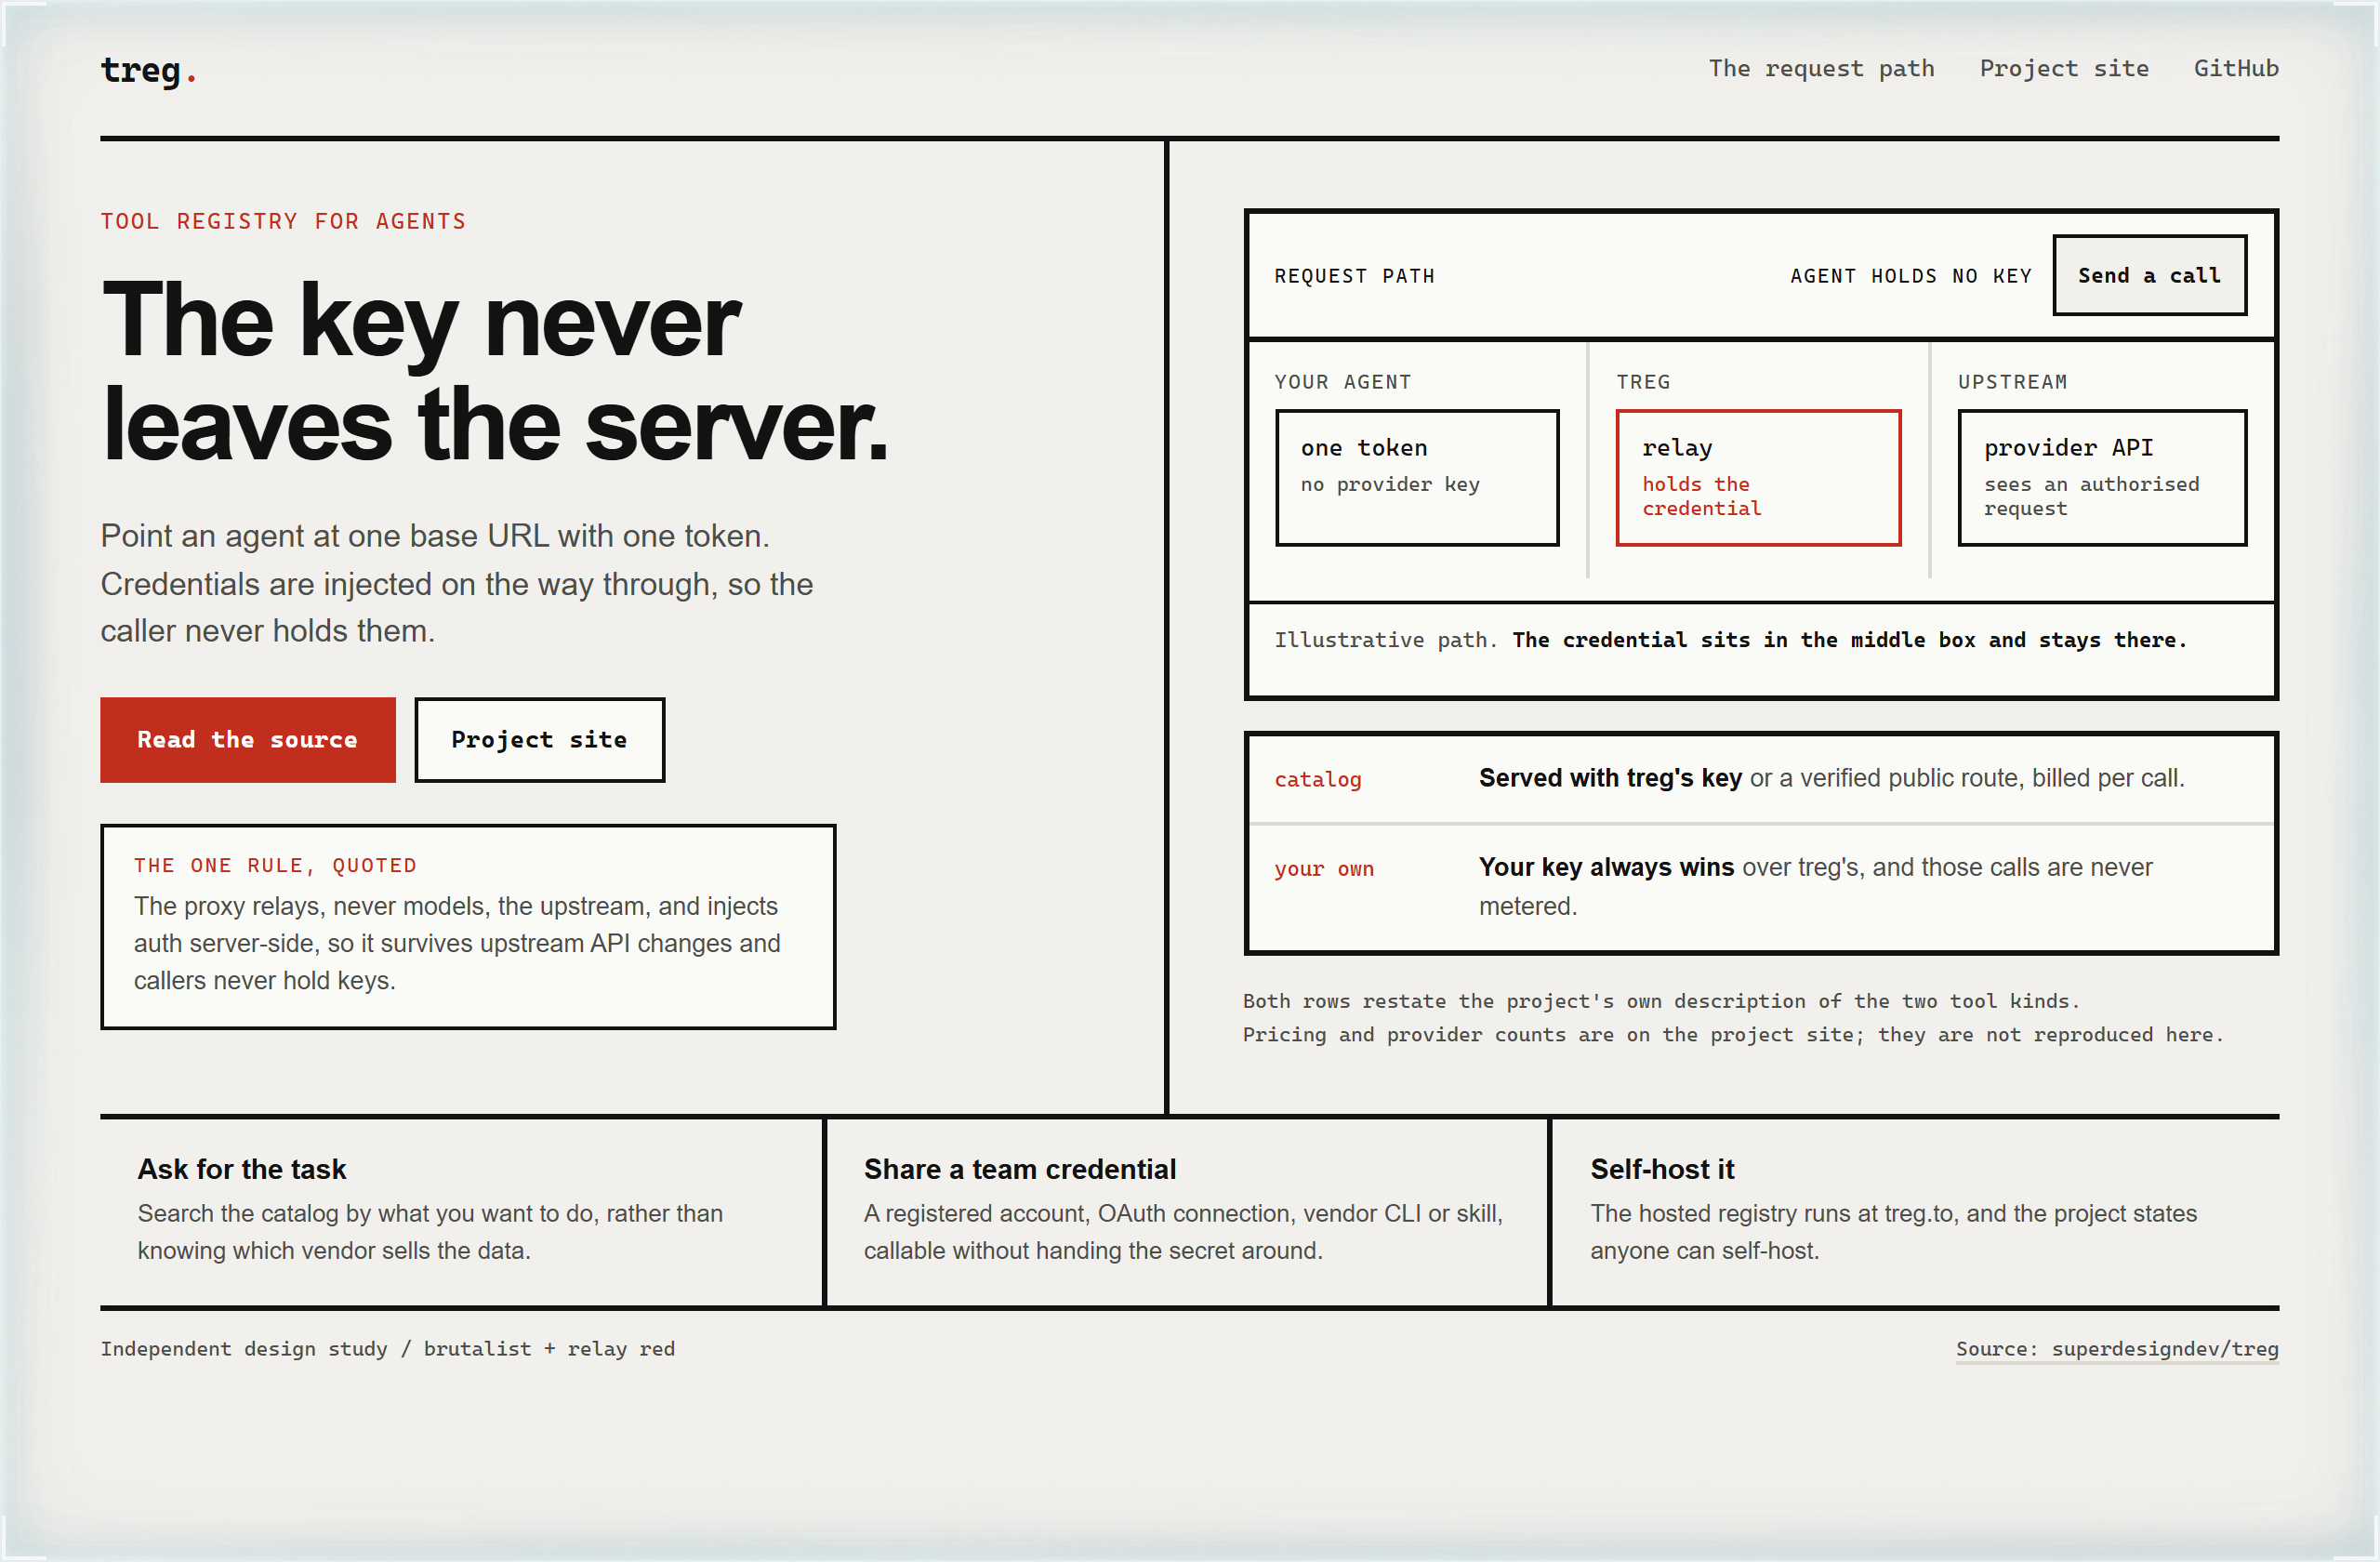Click Served with treg's key text
Image resolution: width=2380 pixels, height=1562 pixels.
1610,778
